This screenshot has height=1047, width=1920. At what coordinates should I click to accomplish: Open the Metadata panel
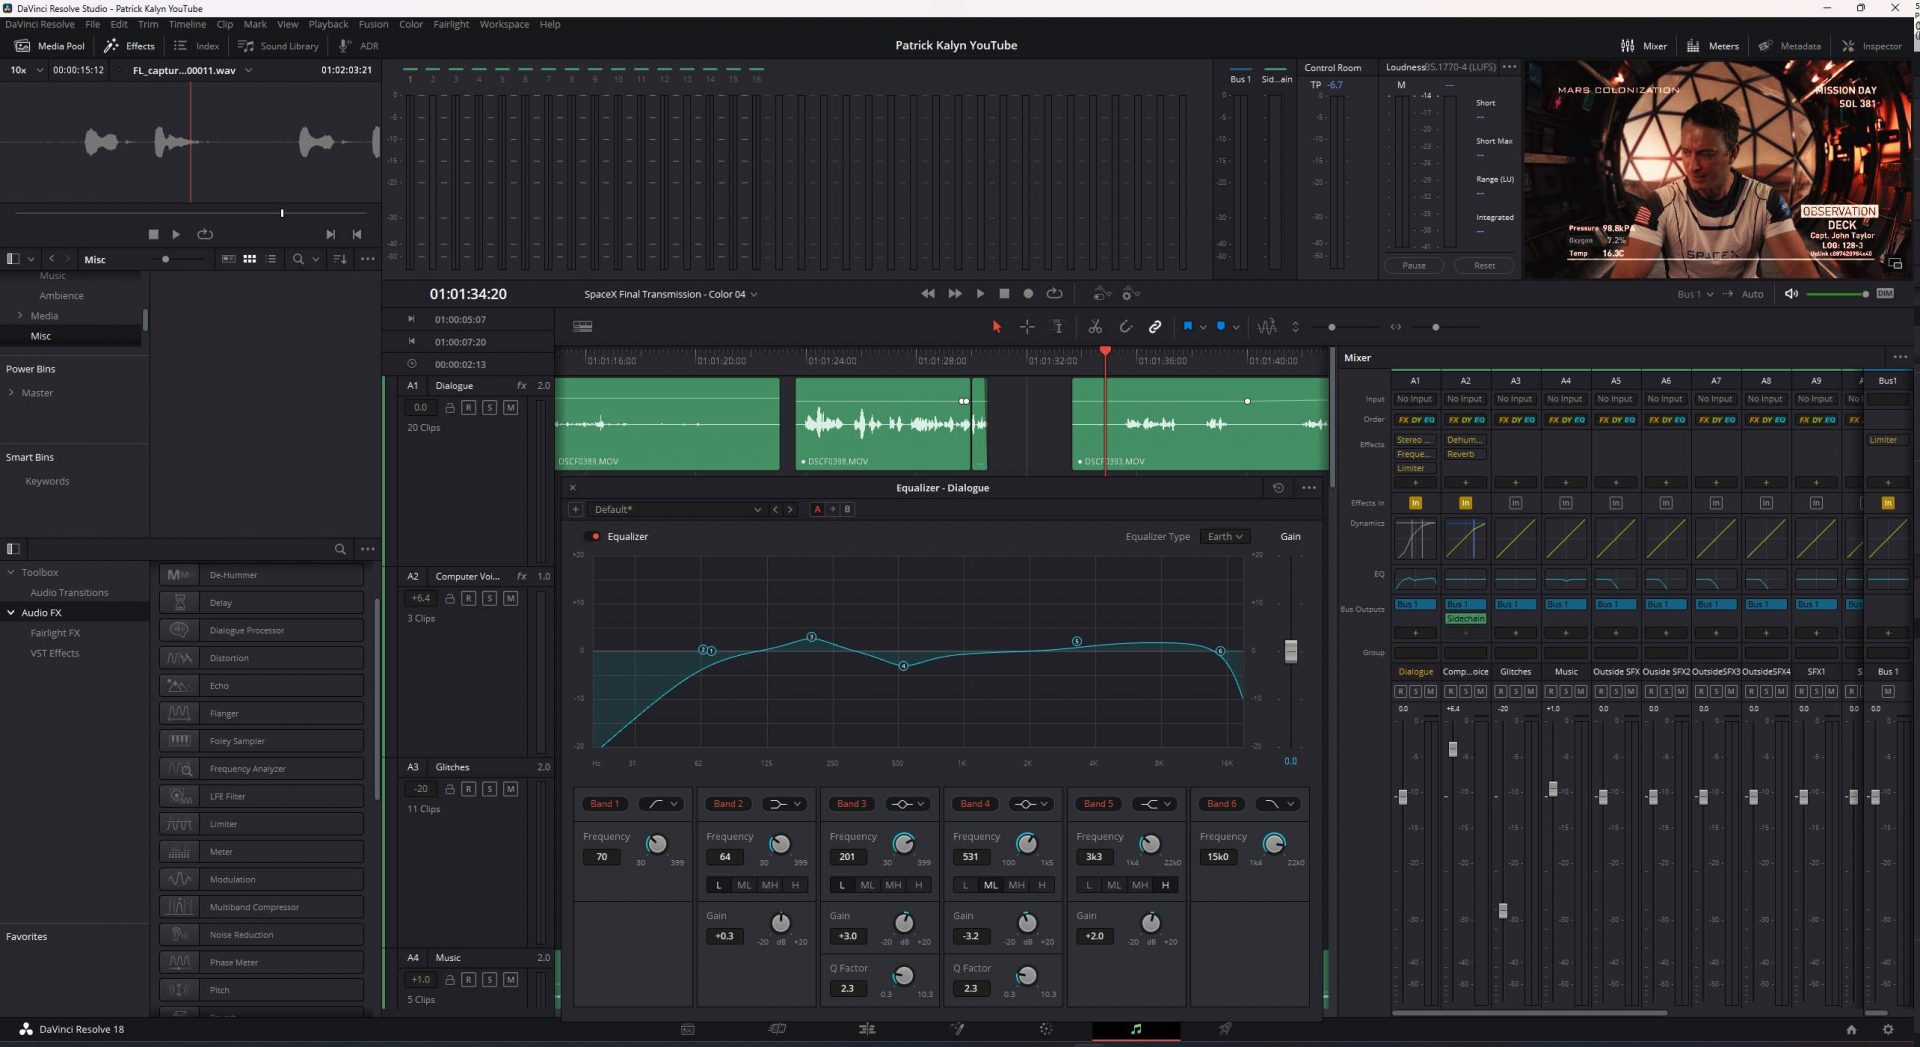click(x=1790, y=46)
